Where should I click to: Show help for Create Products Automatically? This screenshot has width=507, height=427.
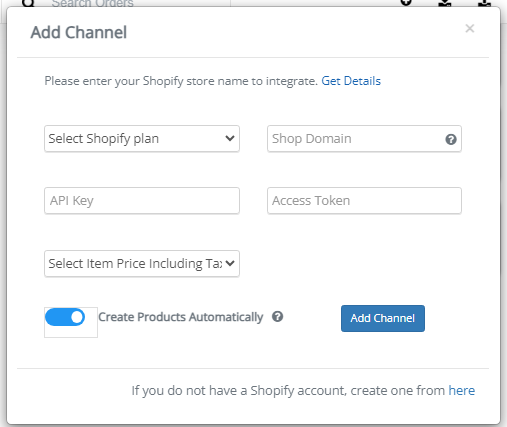click(277, 317)
